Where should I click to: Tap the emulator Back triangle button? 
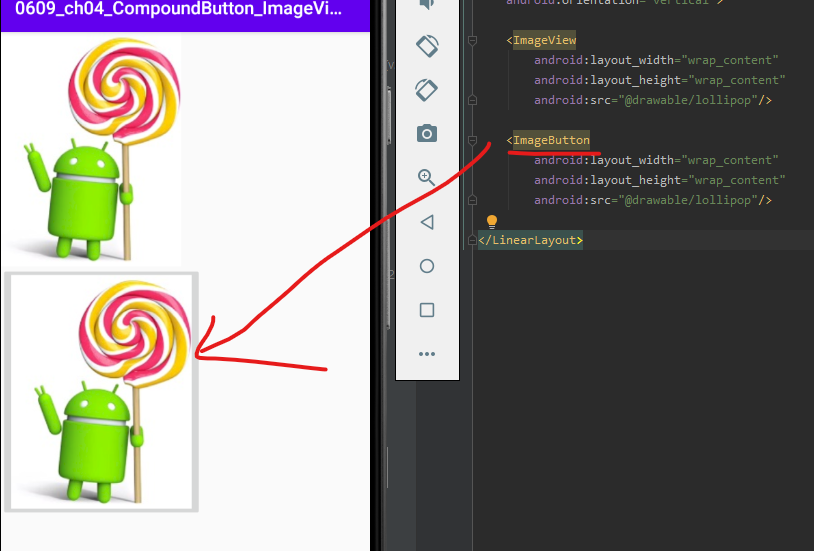[427, 222]
